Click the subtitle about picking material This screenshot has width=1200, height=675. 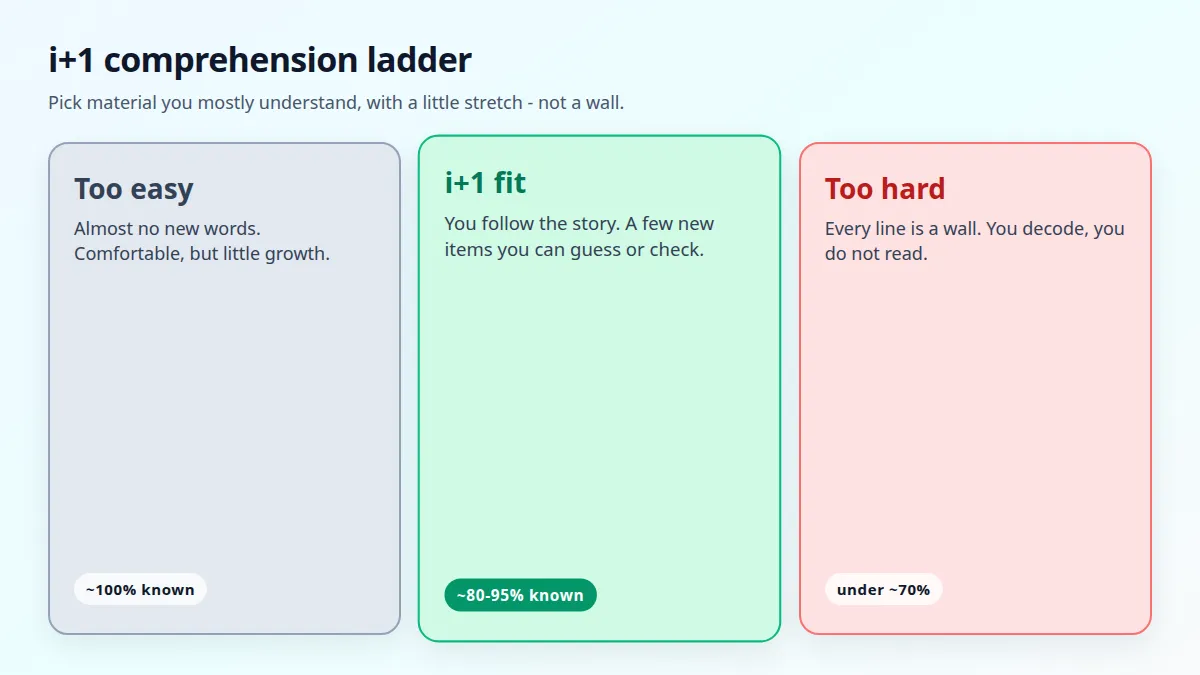click(336, 102)
